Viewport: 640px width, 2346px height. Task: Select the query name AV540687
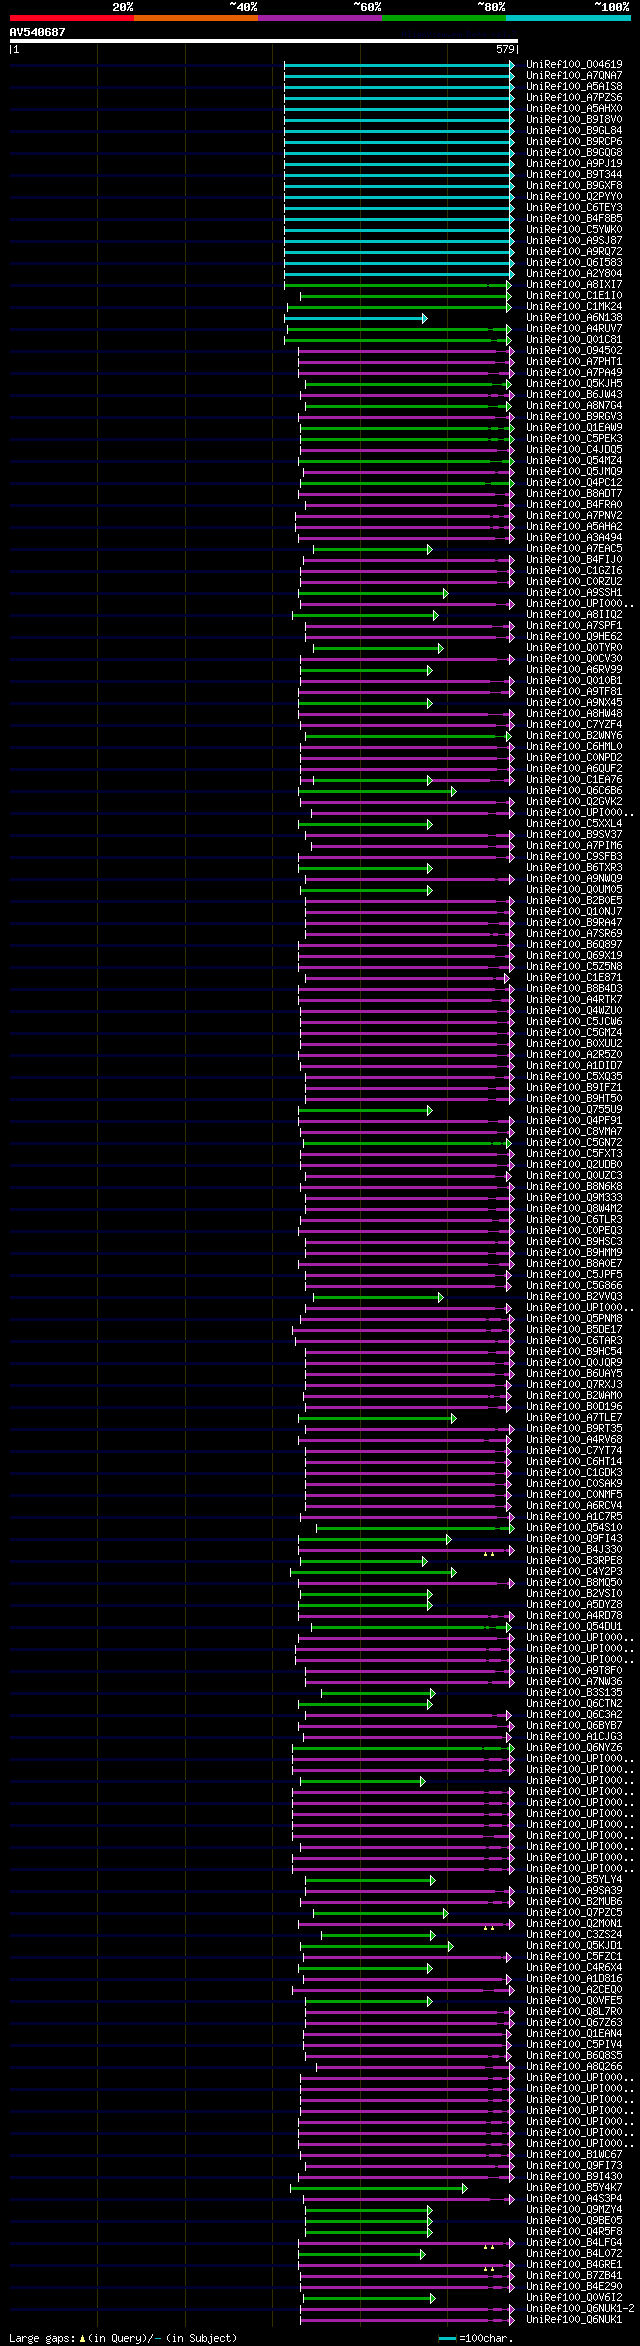37,32
